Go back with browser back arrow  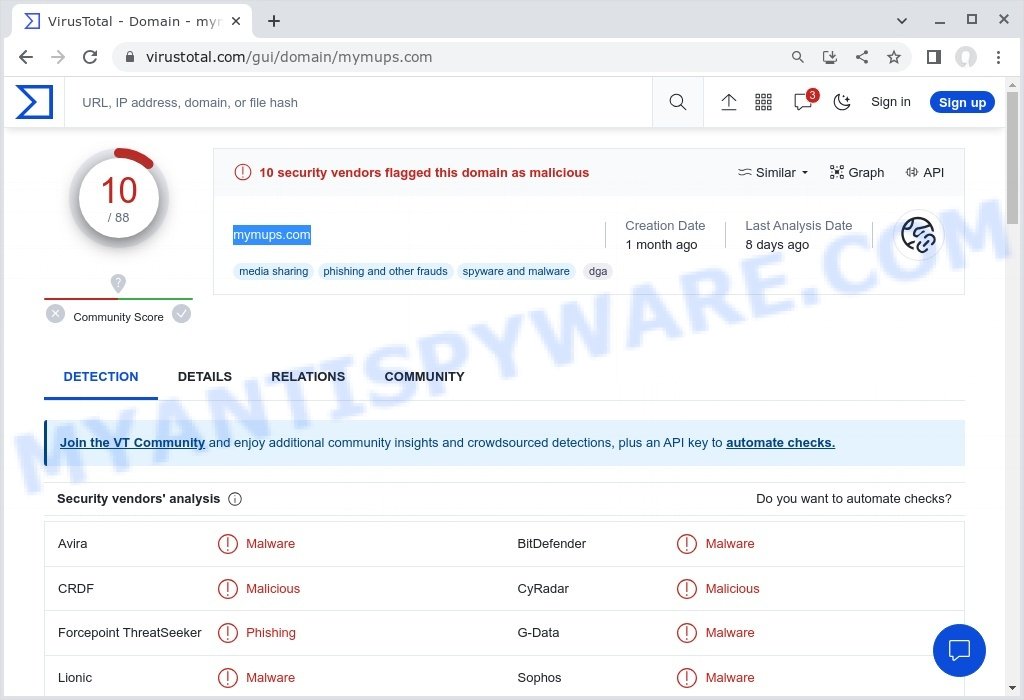(26, 57)
